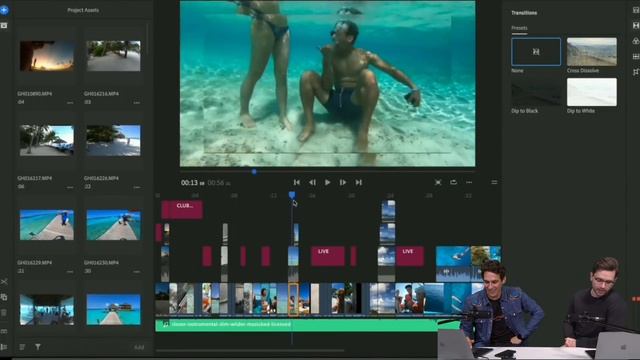Screen dimensions: 640x360
Task: Switch to the Presets tab in Transitions
Action: 519,28
